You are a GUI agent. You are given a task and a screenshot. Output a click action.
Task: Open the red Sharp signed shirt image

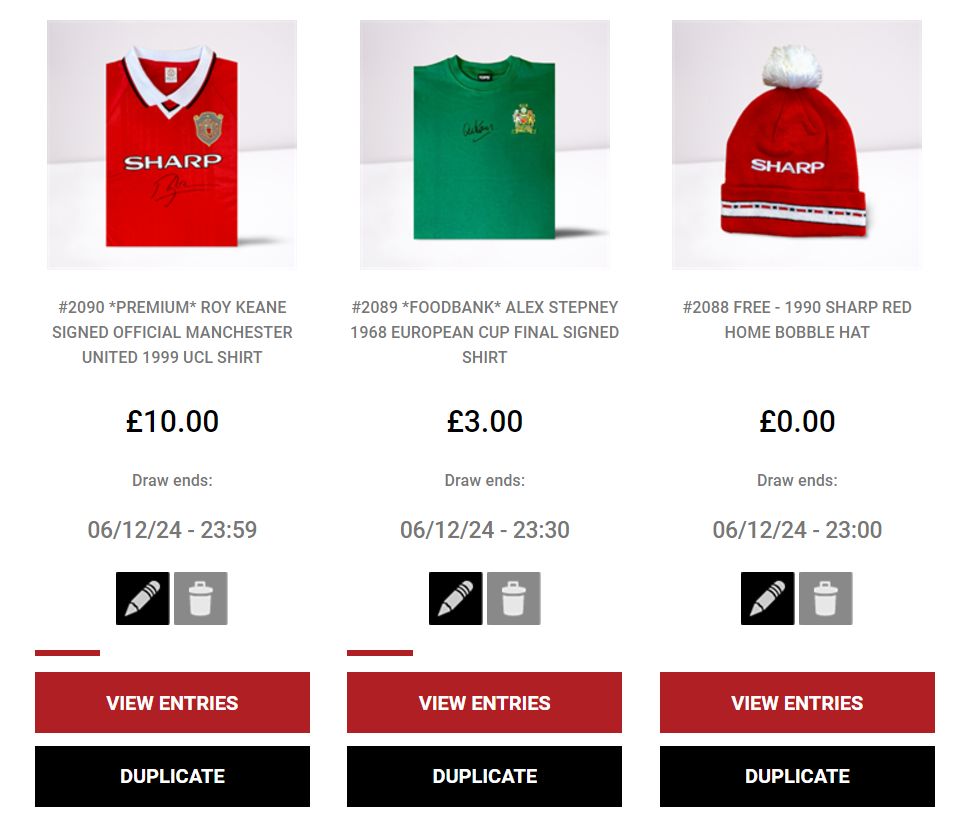pyautogui.click(x=172, y=145)
